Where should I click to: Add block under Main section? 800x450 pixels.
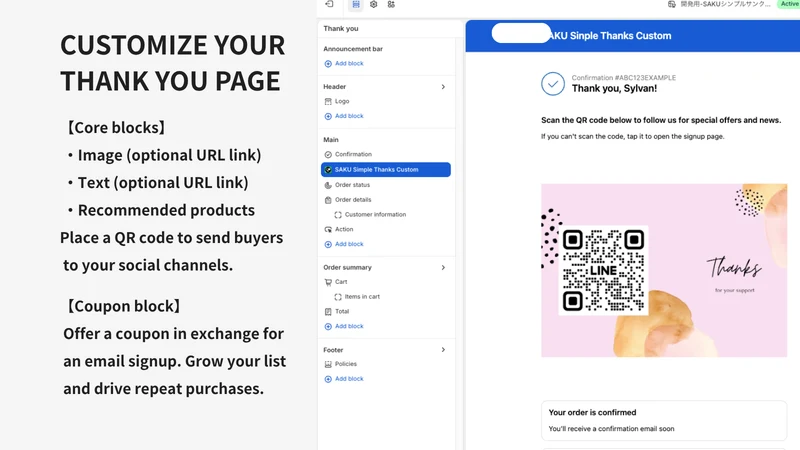(349, 244)
